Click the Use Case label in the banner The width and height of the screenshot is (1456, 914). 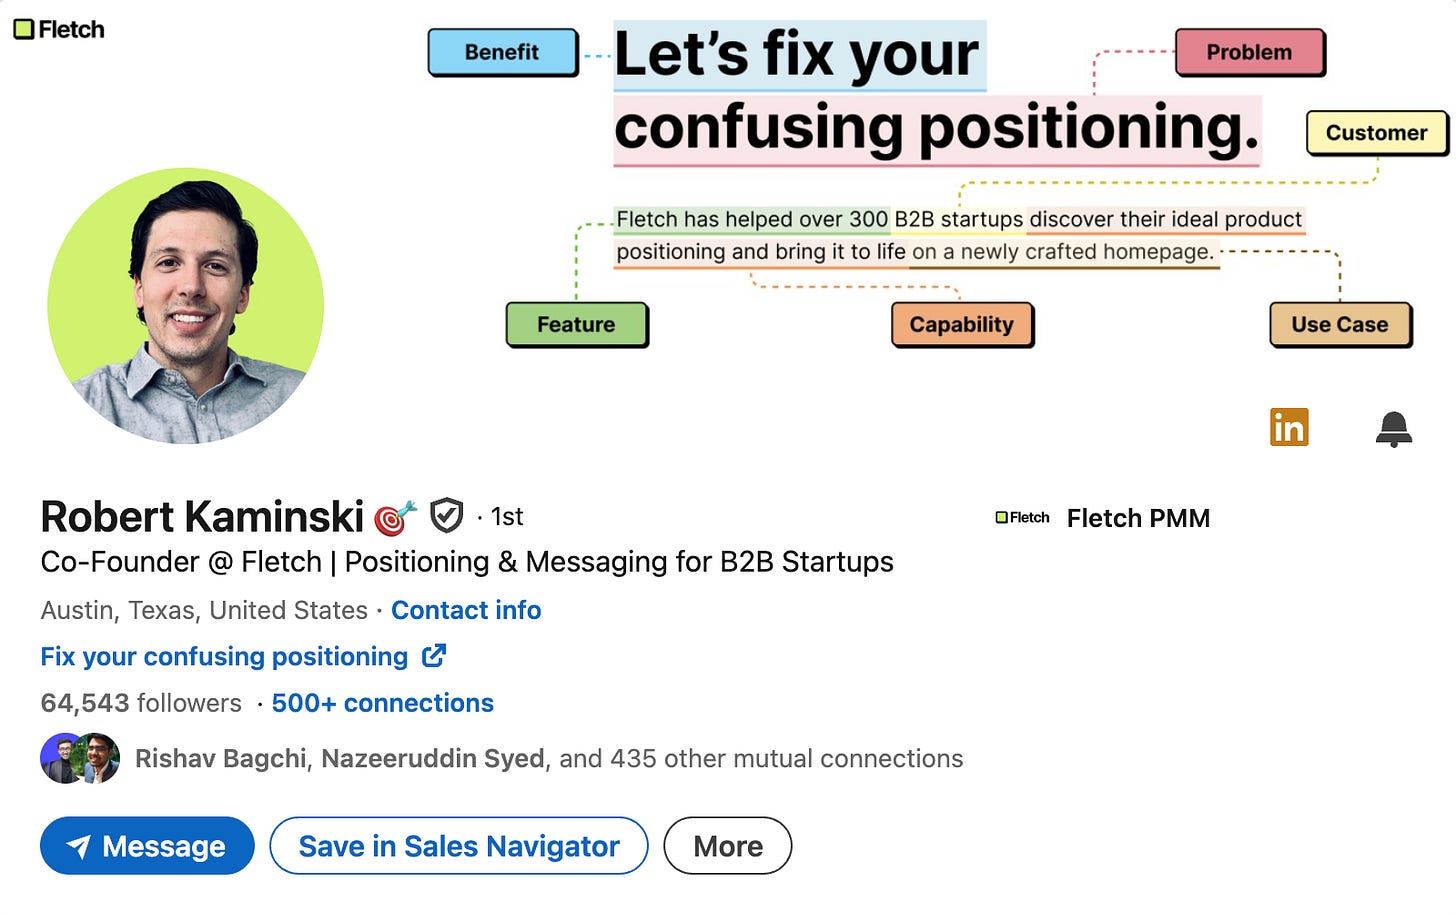click(x=1340, y=324)
